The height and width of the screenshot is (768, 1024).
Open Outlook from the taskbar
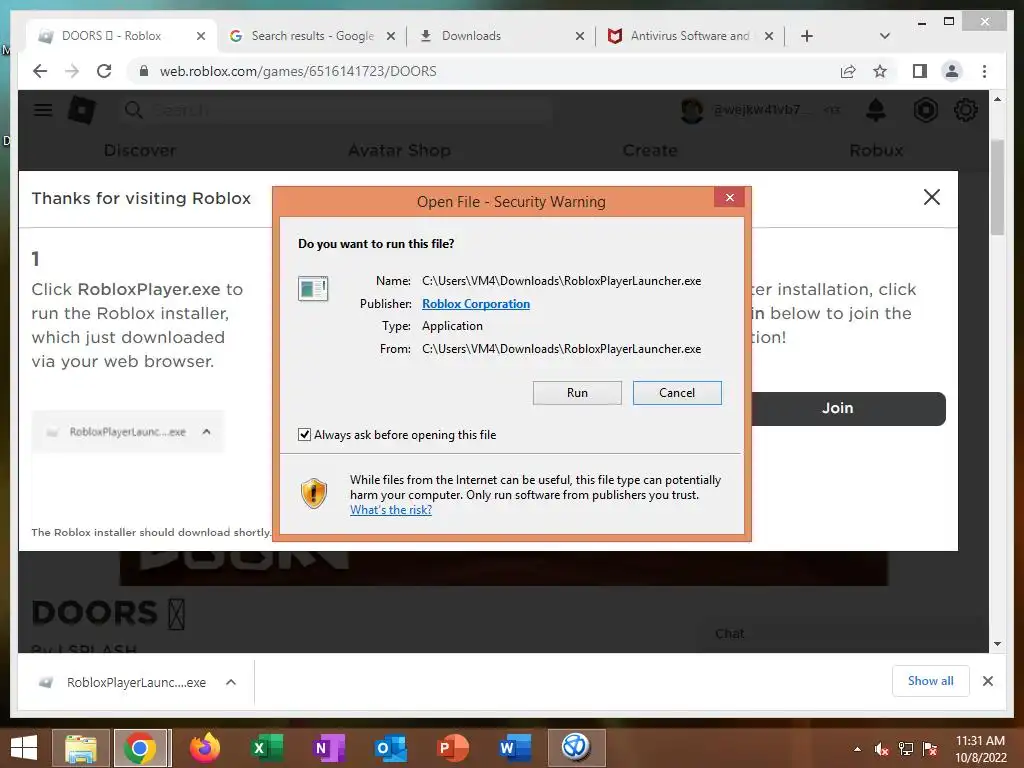pyautogui.click(x=391, y=748)
